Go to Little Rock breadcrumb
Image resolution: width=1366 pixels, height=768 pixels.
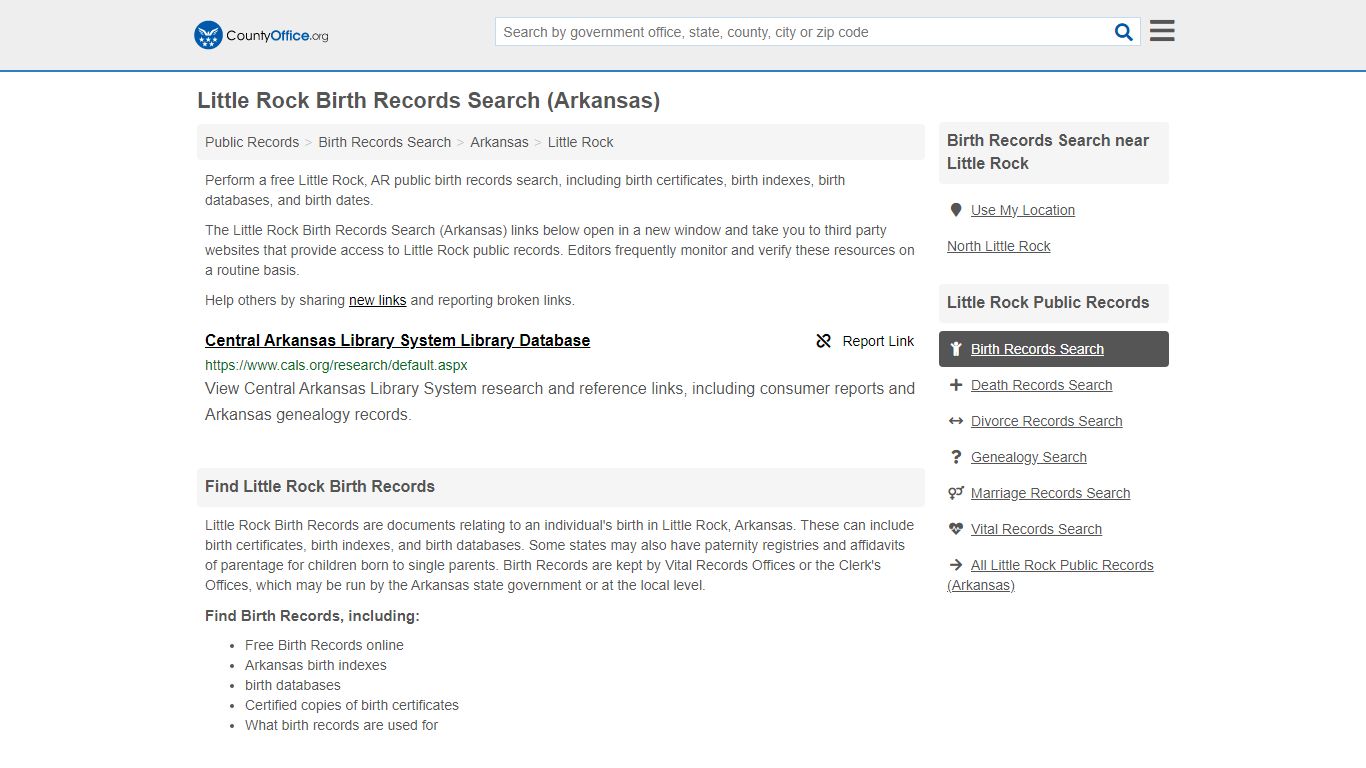point(581,142)
